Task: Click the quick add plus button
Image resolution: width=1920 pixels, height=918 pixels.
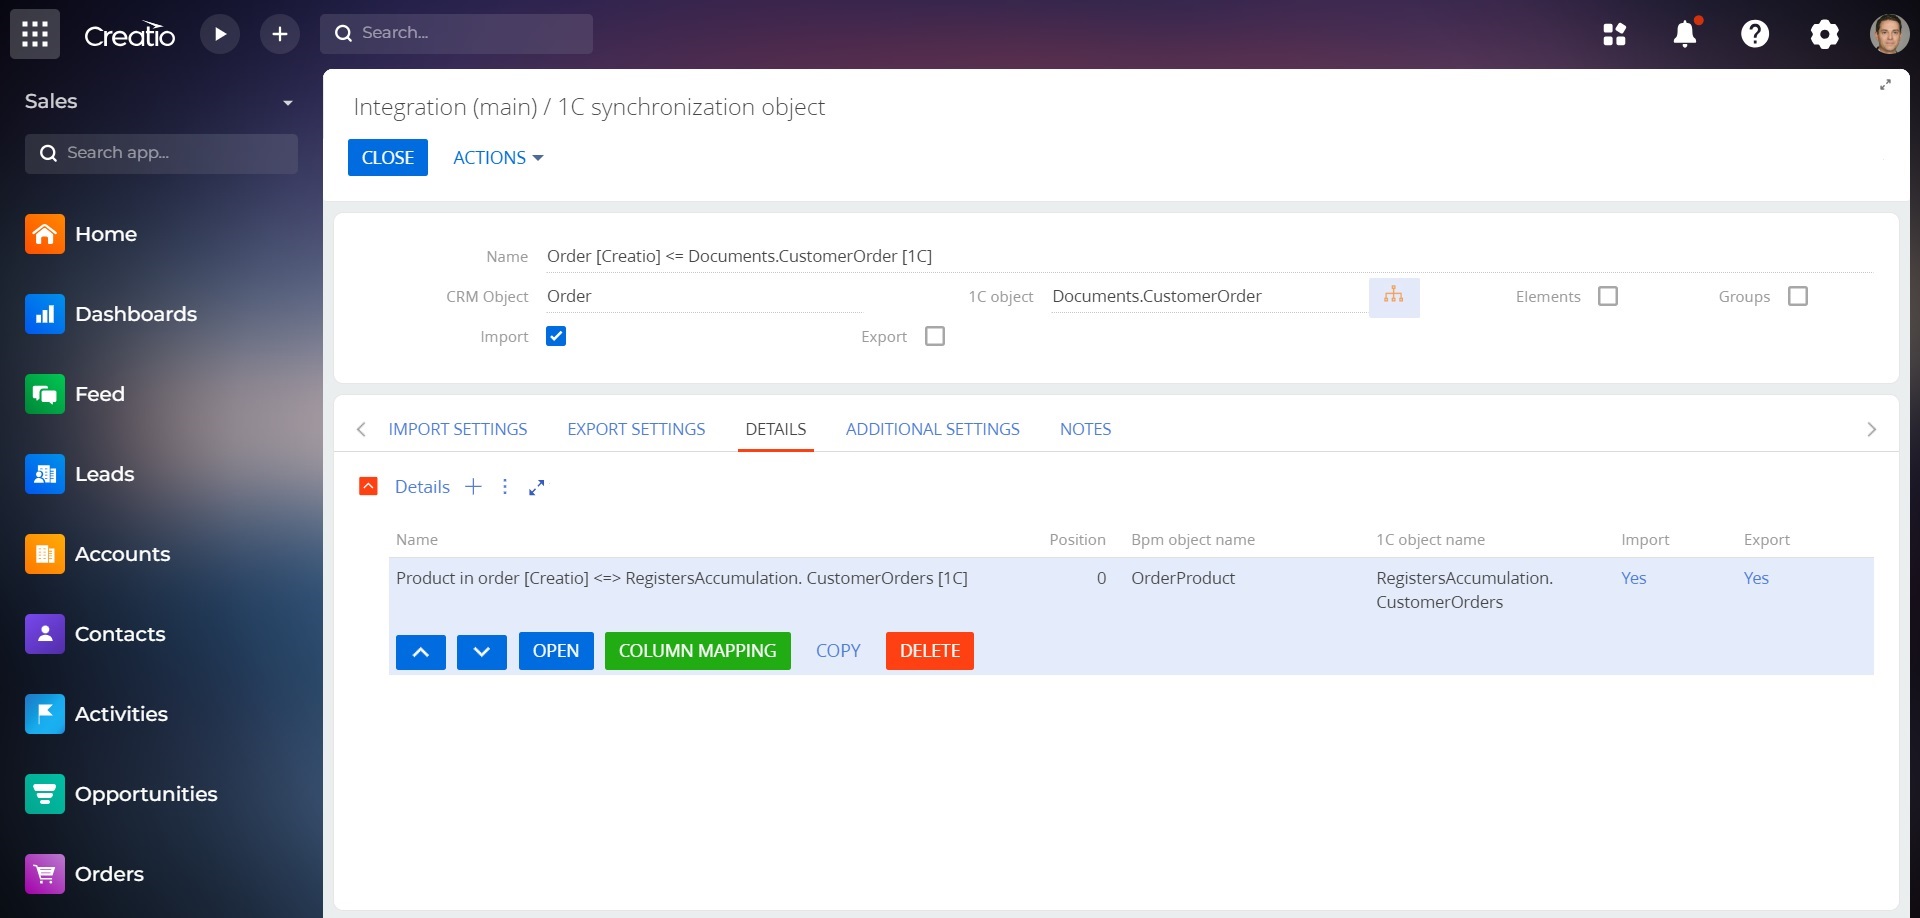Action: point(280,34)
